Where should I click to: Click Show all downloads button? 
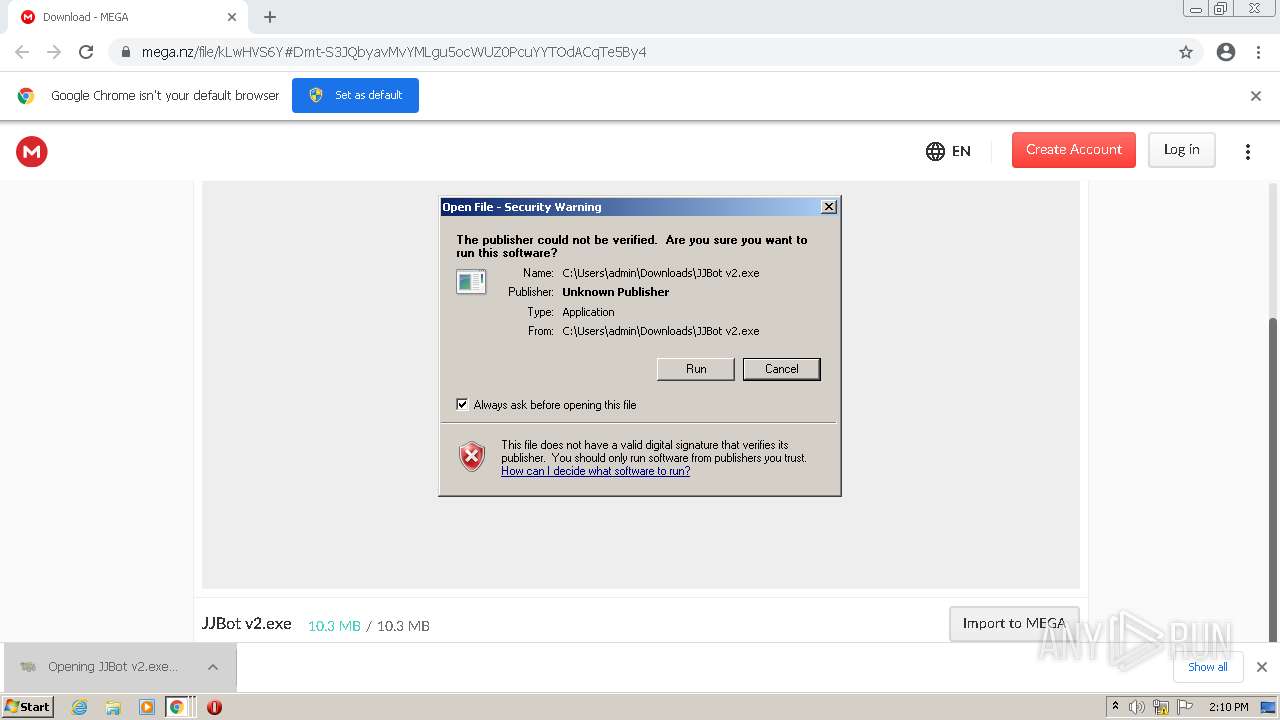coord(1208,667)
